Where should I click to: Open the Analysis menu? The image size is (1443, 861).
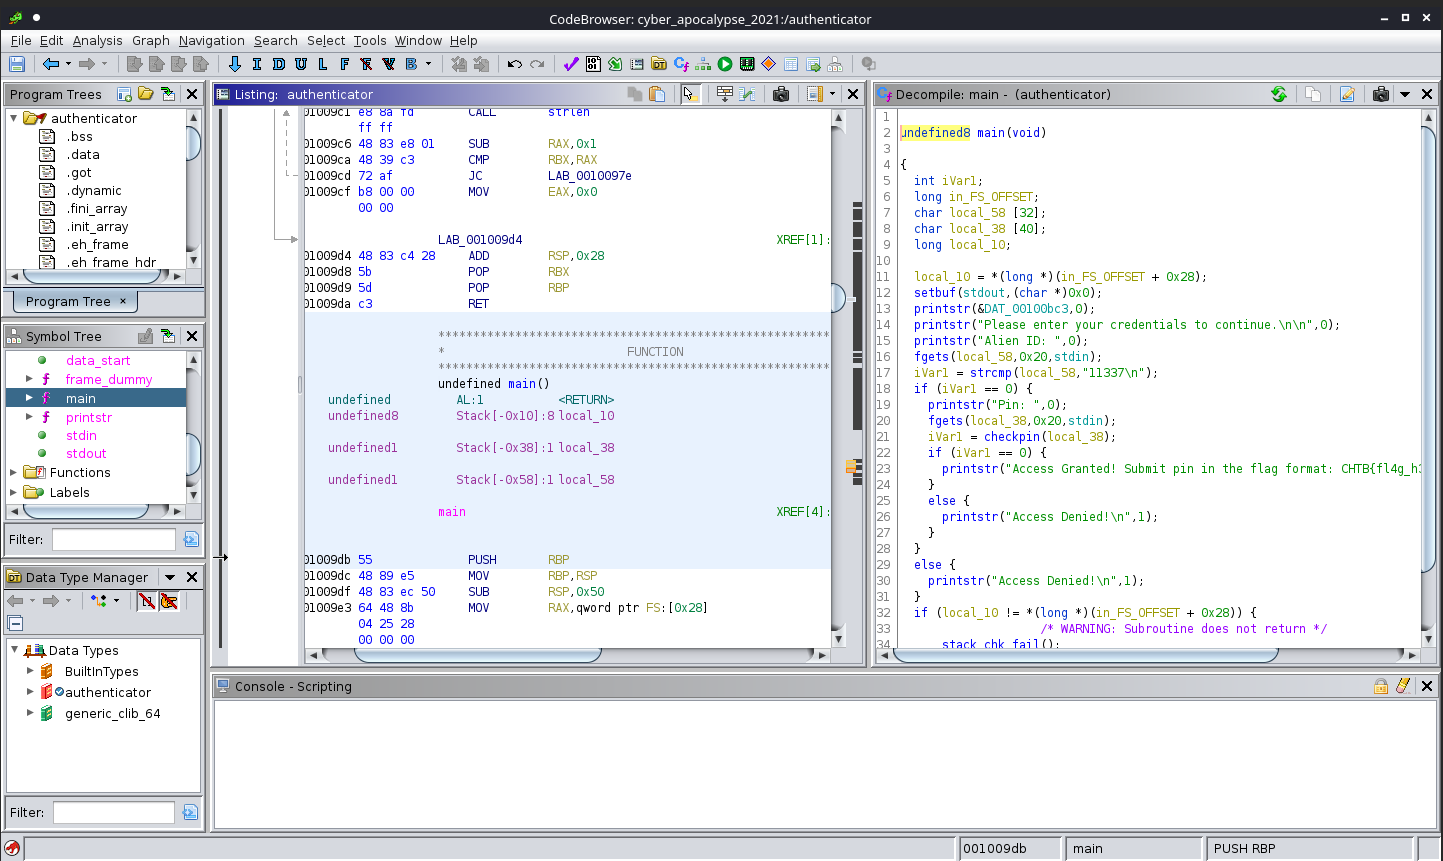click(97, 40)
